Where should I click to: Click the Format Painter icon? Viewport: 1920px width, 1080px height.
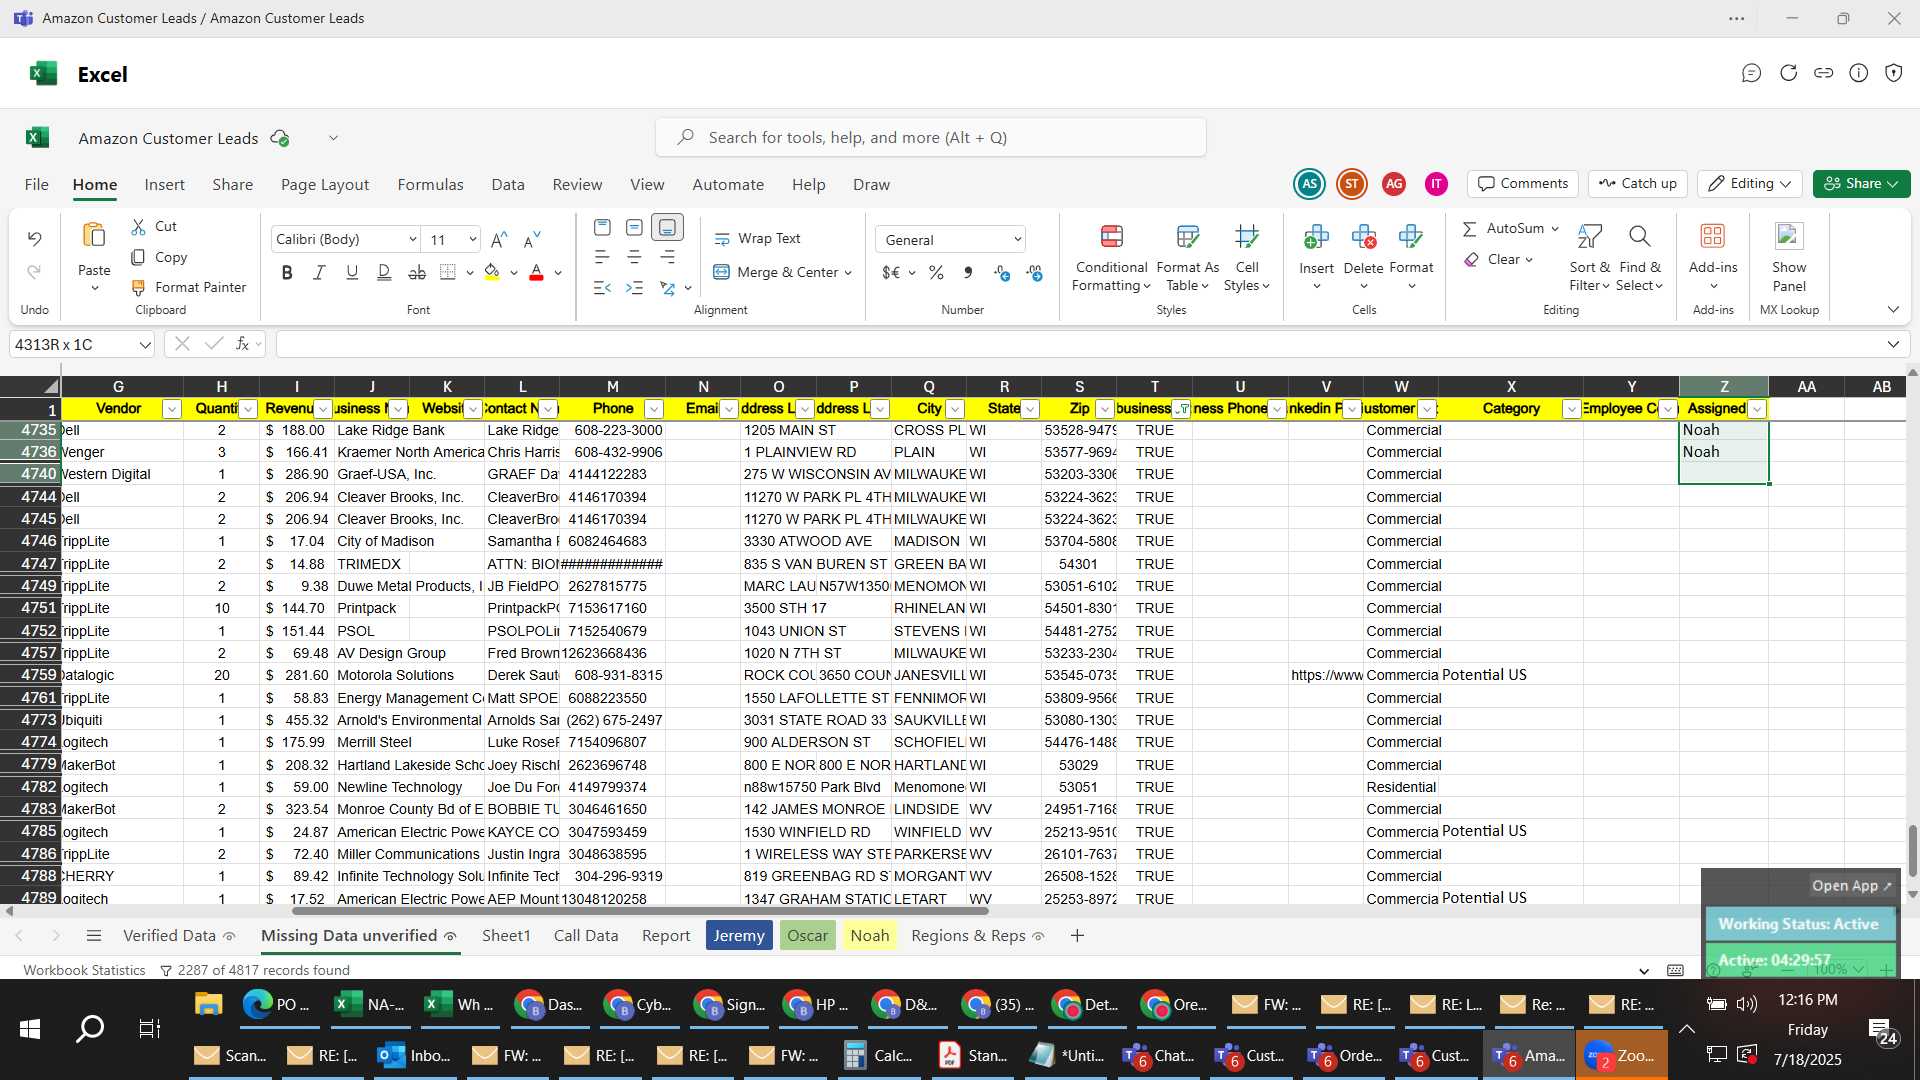click(139, 288)
